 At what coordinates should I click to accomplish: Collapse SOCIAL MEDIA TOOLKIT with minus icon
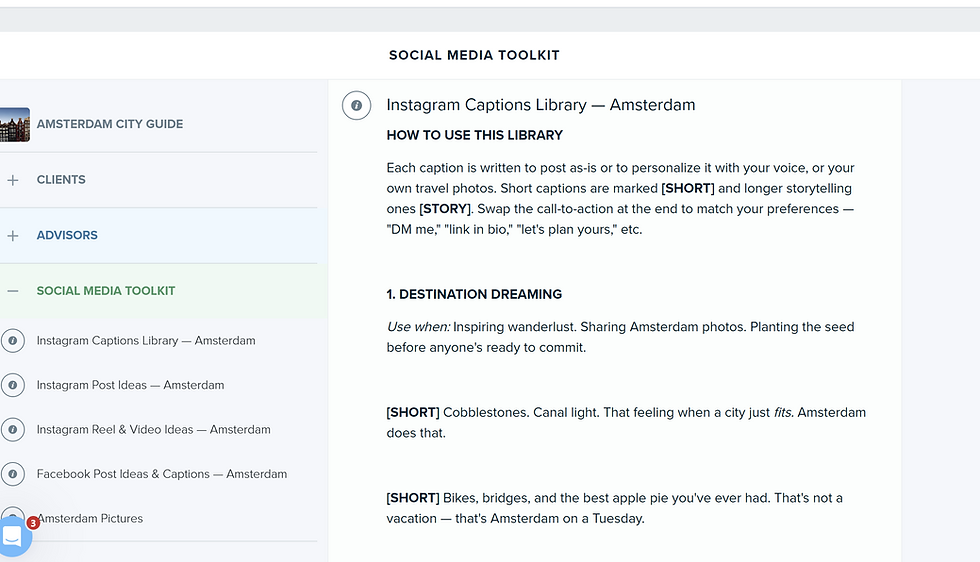click(x=12, y=291)
